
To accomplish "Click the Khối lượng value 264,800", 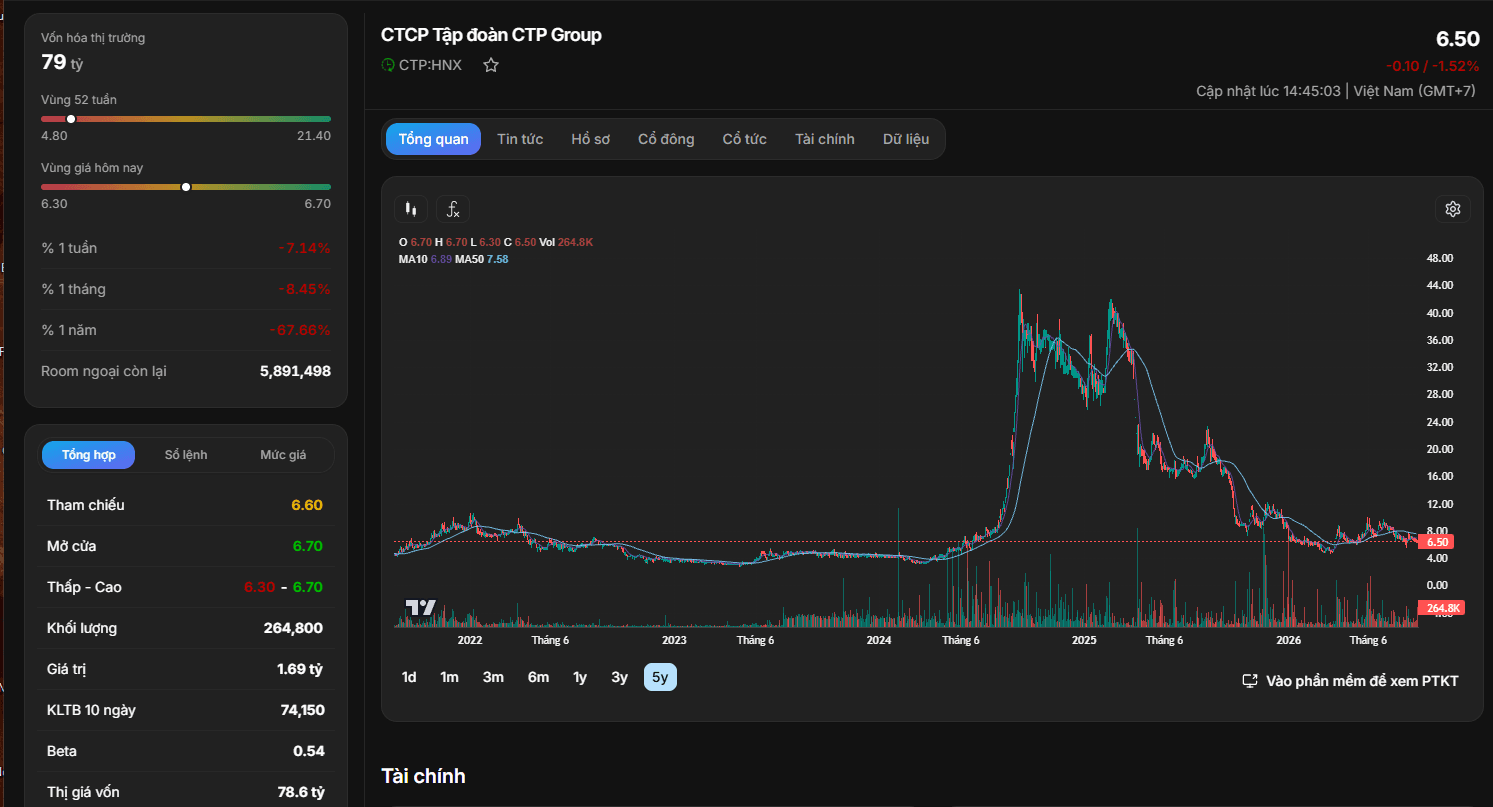I will (x=292, y=628).
